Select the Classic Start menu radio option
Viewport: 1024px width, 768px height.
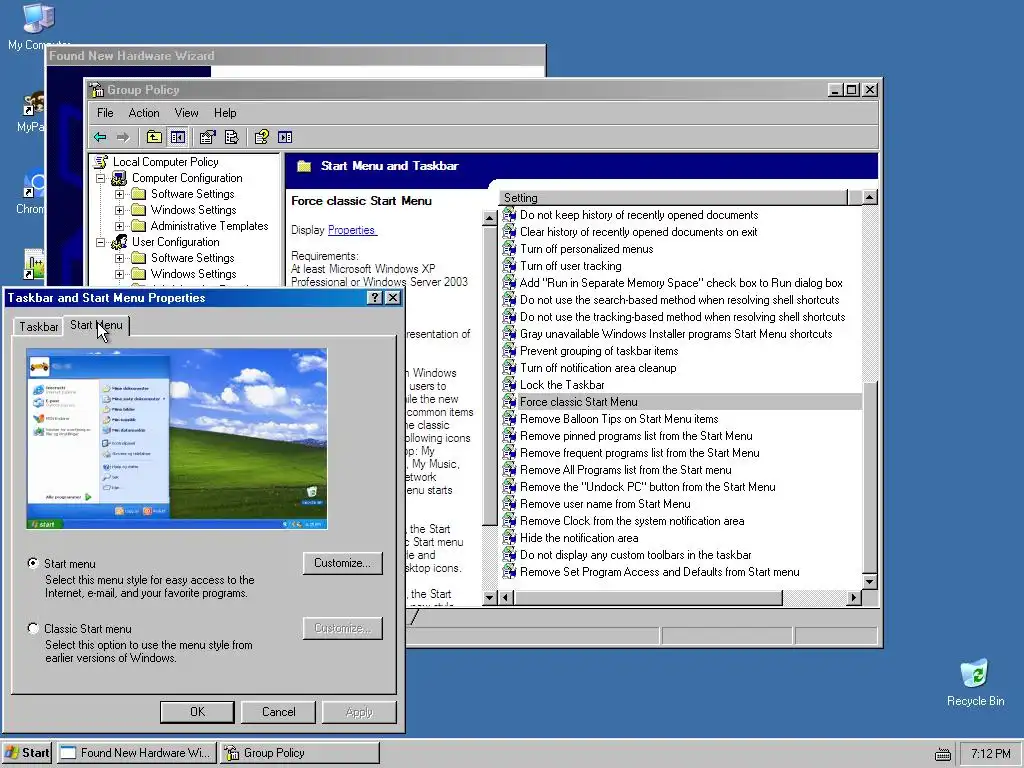point(33,628)
